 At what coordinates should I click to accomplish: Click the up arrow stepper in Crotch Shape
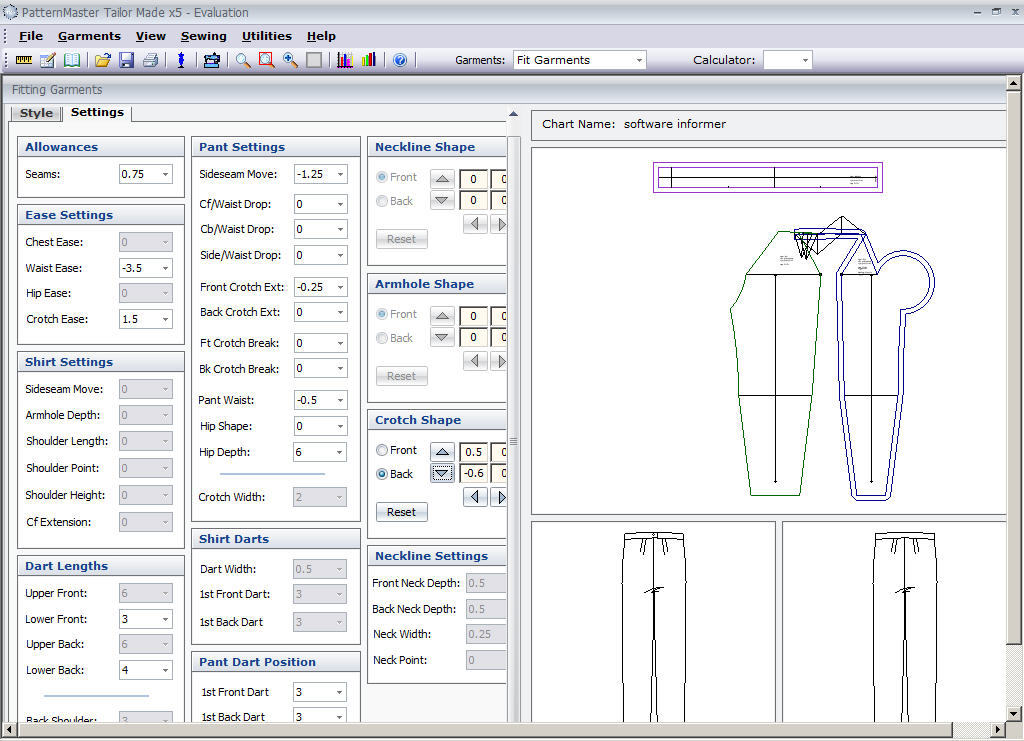pyautogui.click(x=442, y=451)
